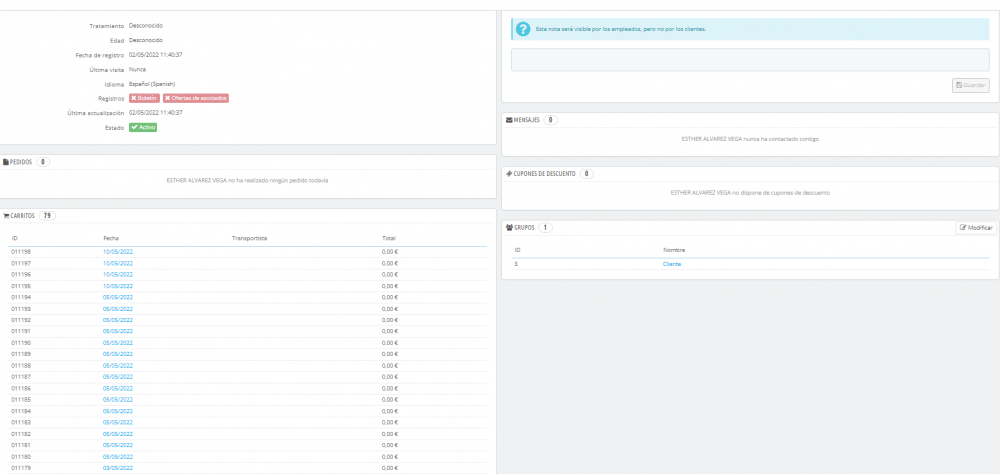Select the cart ID 011188 cell
The height and width of the screenshot is (474, 1000).
coord(21,366)
